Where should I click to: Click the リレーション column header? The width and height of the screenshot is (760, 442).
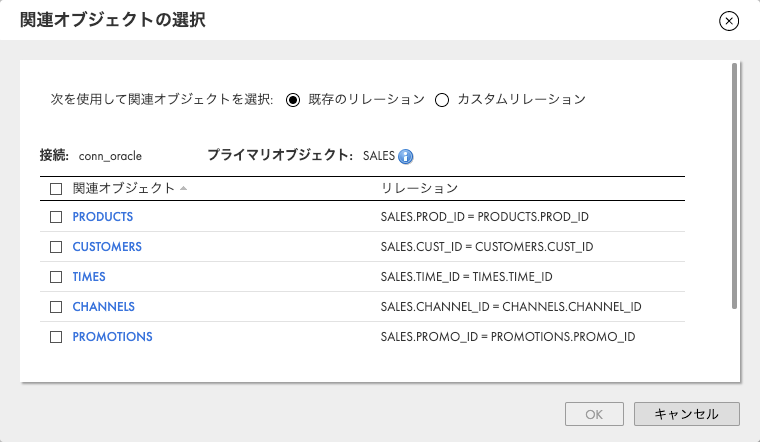coord(419,188)
